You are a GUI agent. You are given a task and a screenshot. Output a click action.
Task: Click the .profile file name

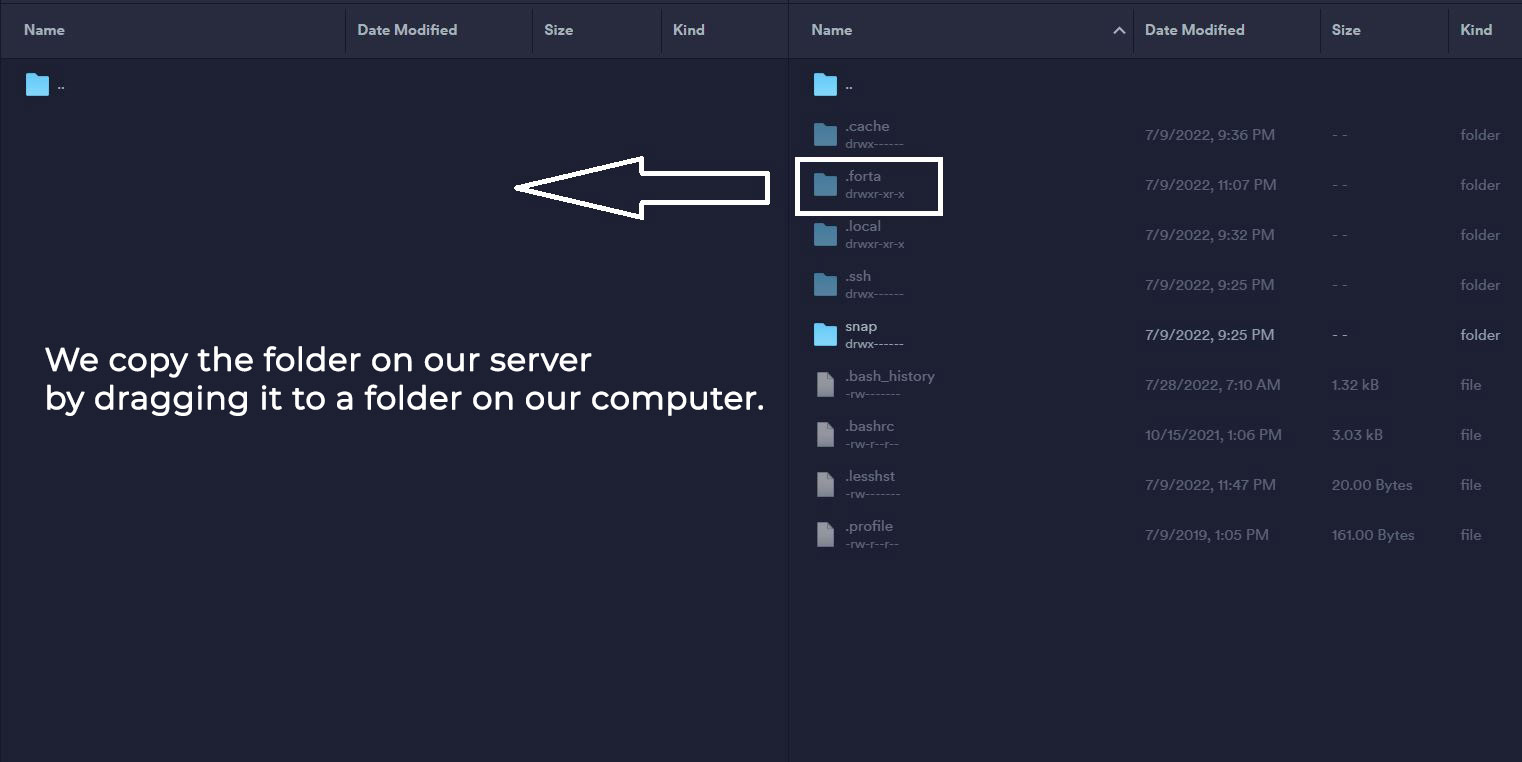coord(869,526)
